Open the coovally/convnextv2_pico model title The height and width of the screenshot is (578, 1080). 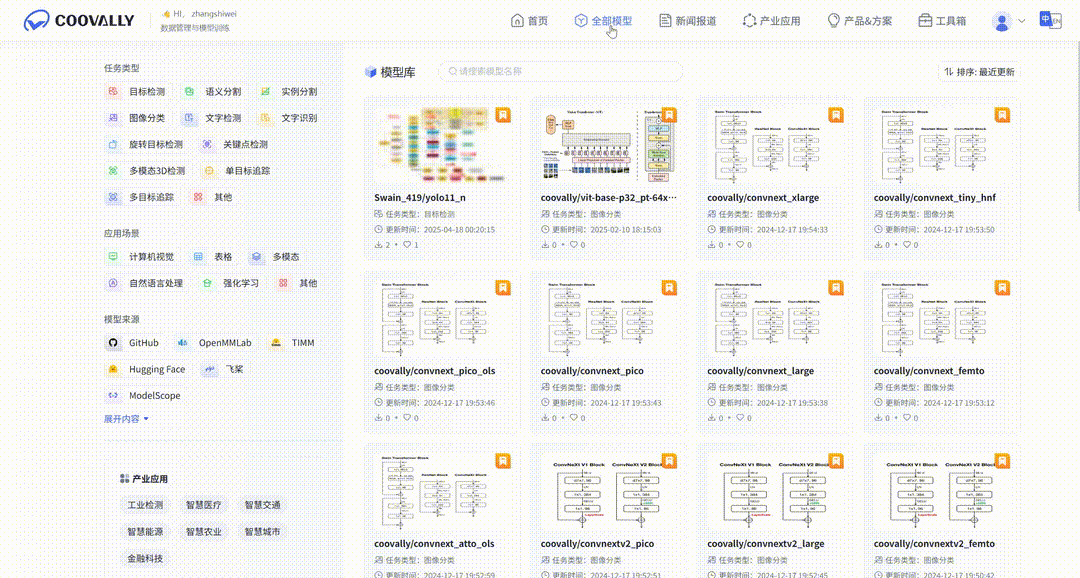pos(597,544)
